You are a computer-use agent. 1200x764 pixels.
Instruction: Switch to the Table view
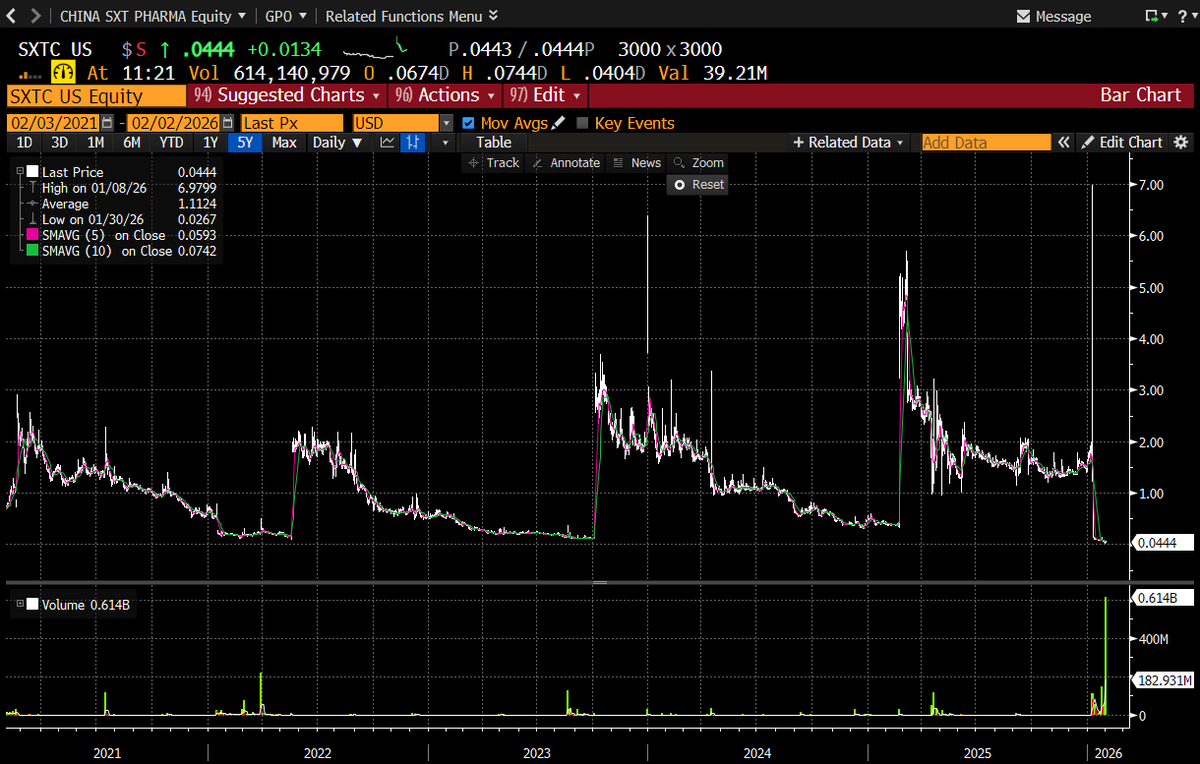tap(494, 142)
